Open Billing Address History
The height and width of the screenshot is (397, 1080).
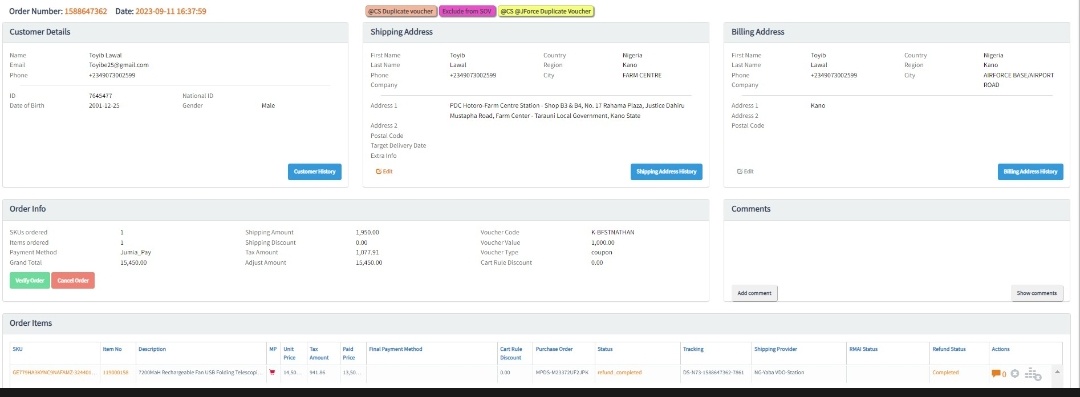1030,172
